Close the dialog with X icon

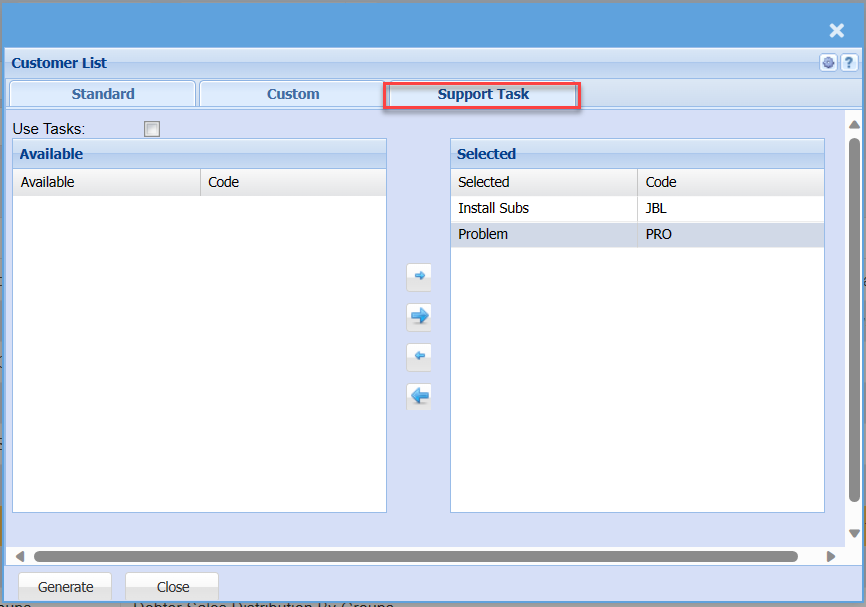pos(837,30)
